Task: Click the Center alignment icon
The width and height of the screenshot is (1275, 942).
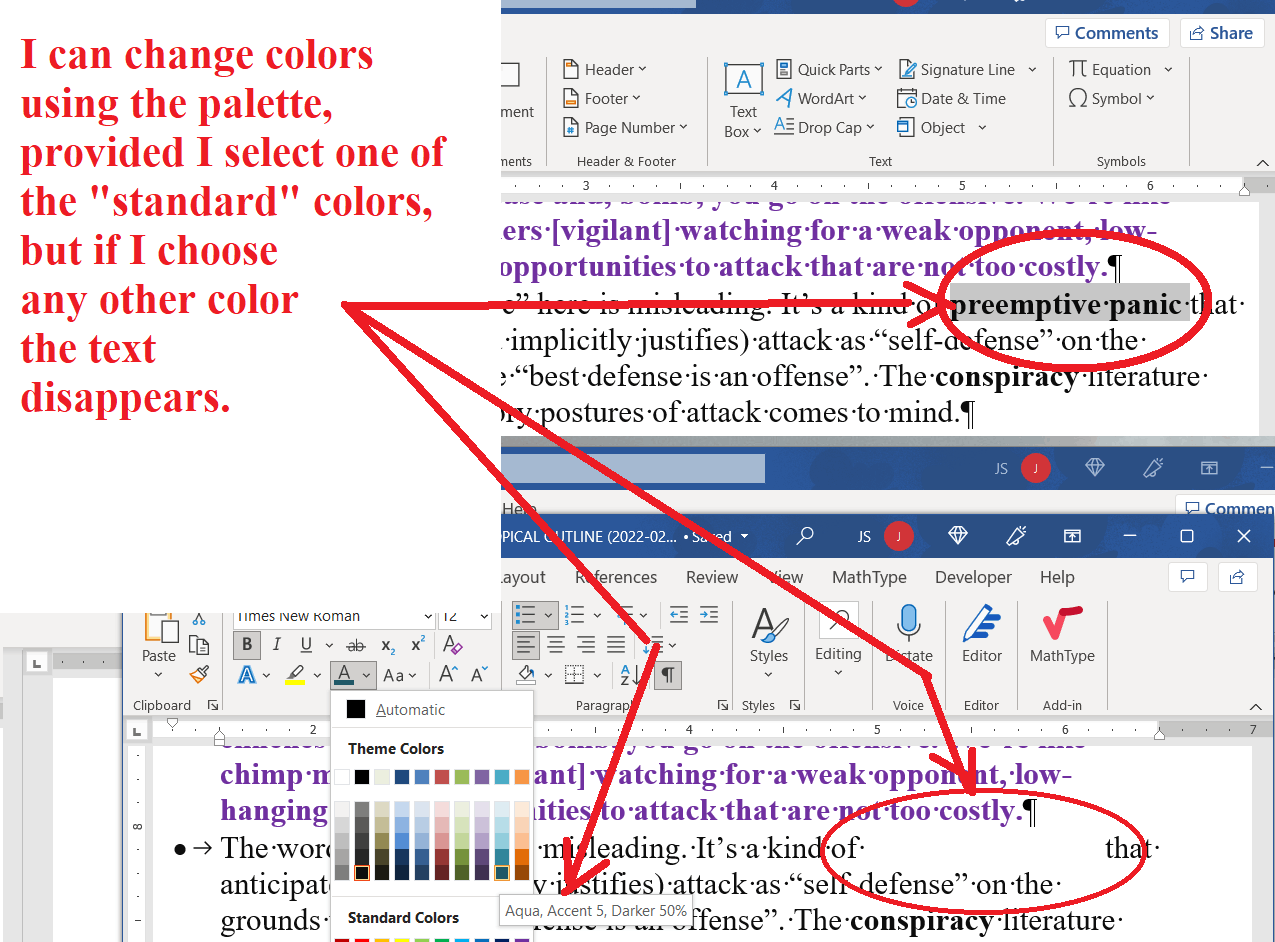Action: point(556,645)
